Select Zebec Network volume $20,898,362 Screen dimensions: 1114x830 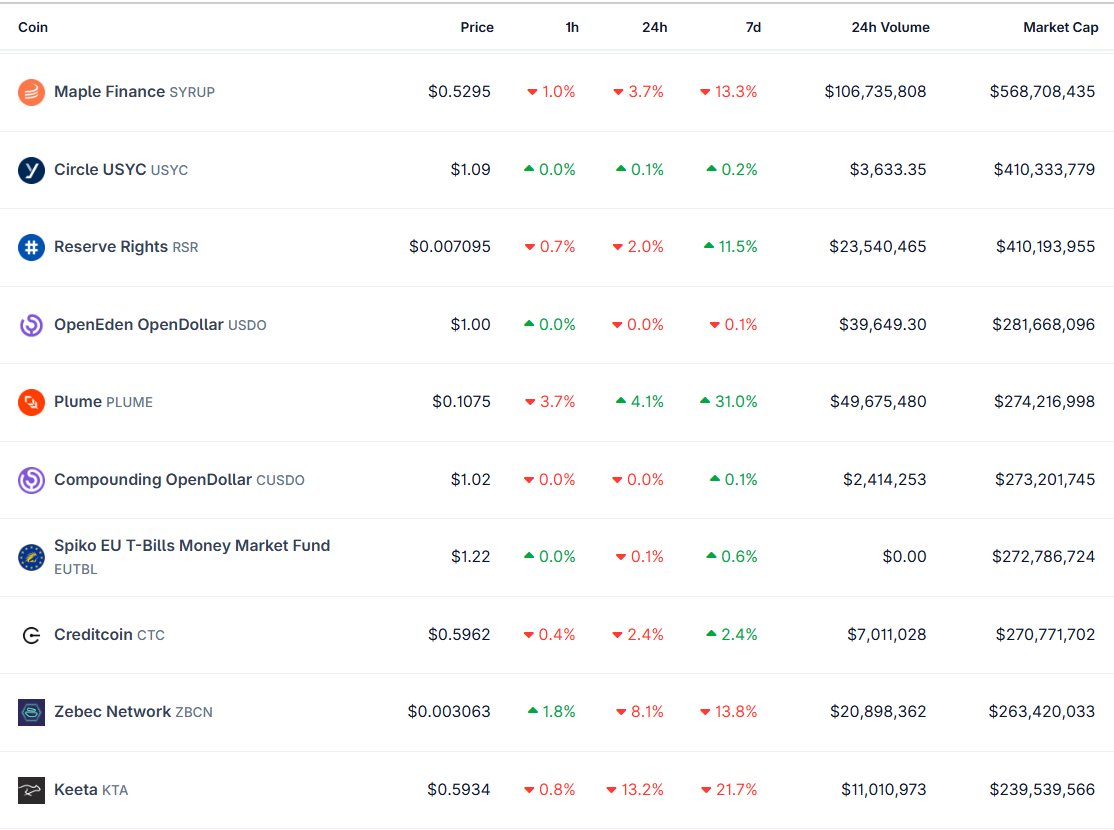coord(878,711)
